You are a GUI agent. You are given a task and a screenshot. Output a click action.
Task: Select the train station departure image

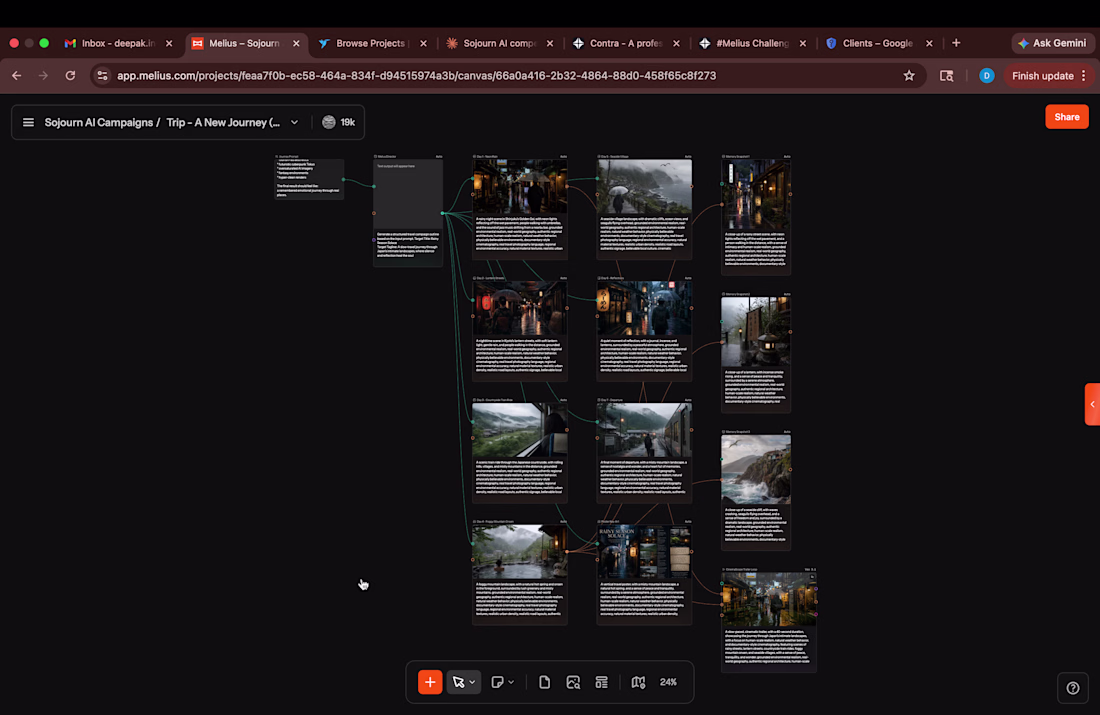(644, 429)
